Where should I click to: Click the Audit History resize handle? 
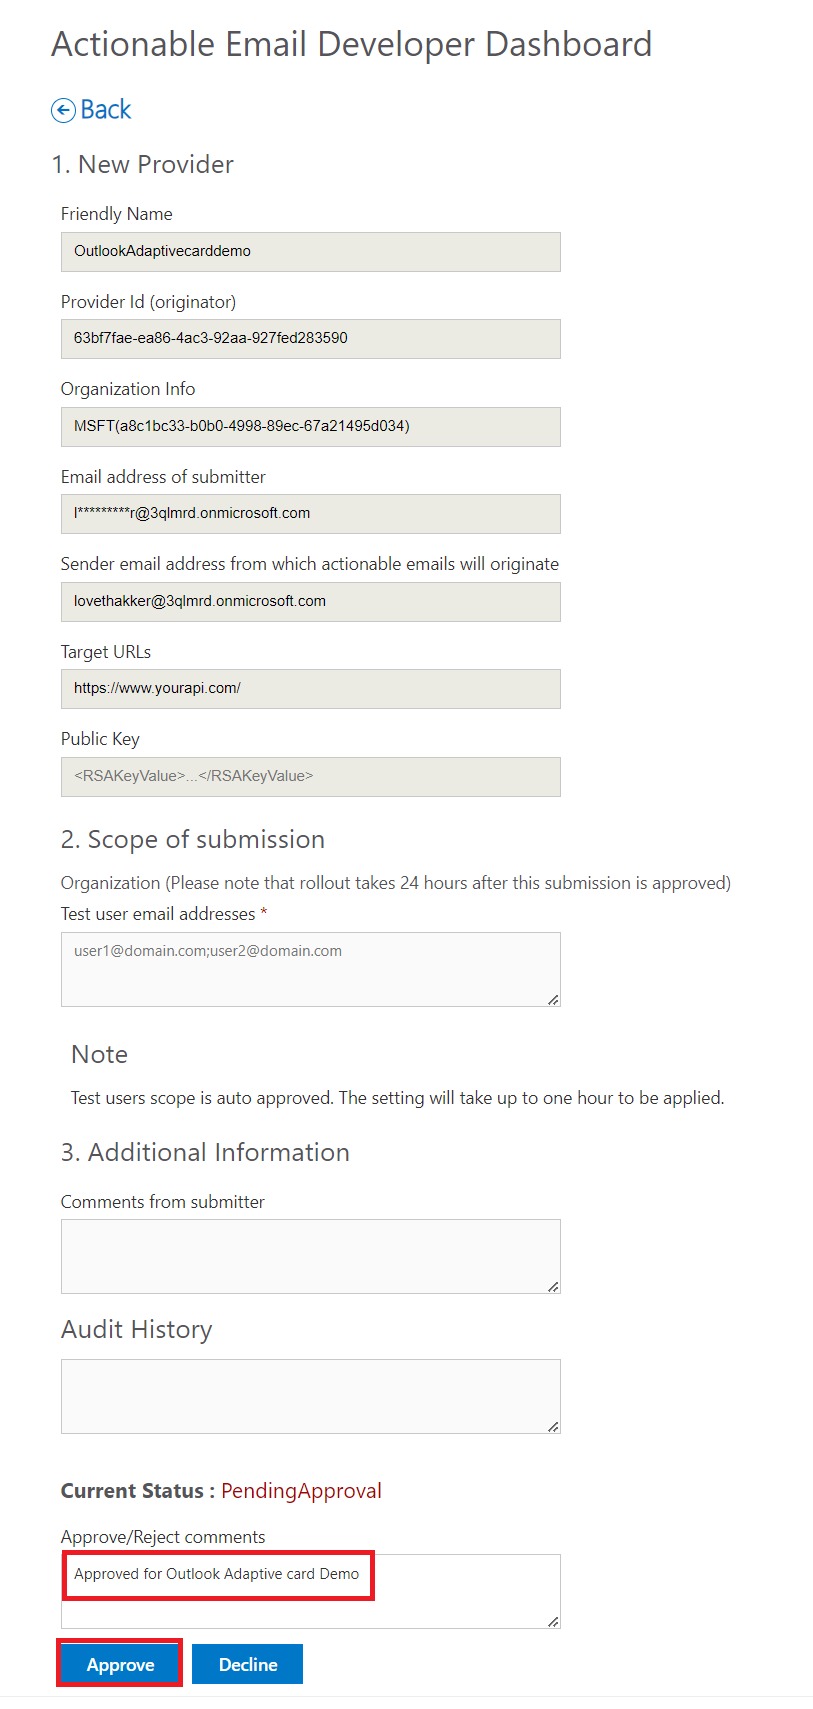[553, 1426]
